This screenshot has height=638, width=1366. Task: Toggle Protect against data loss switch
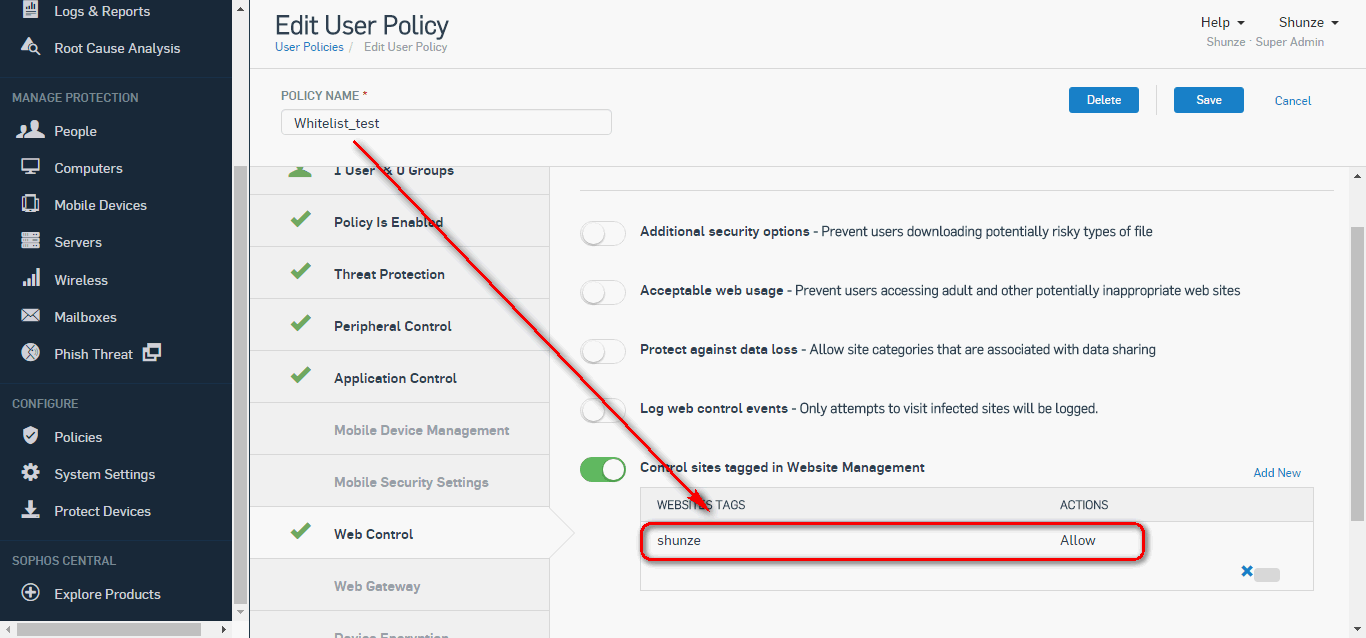pyautogui.click(x=603, y=351)
